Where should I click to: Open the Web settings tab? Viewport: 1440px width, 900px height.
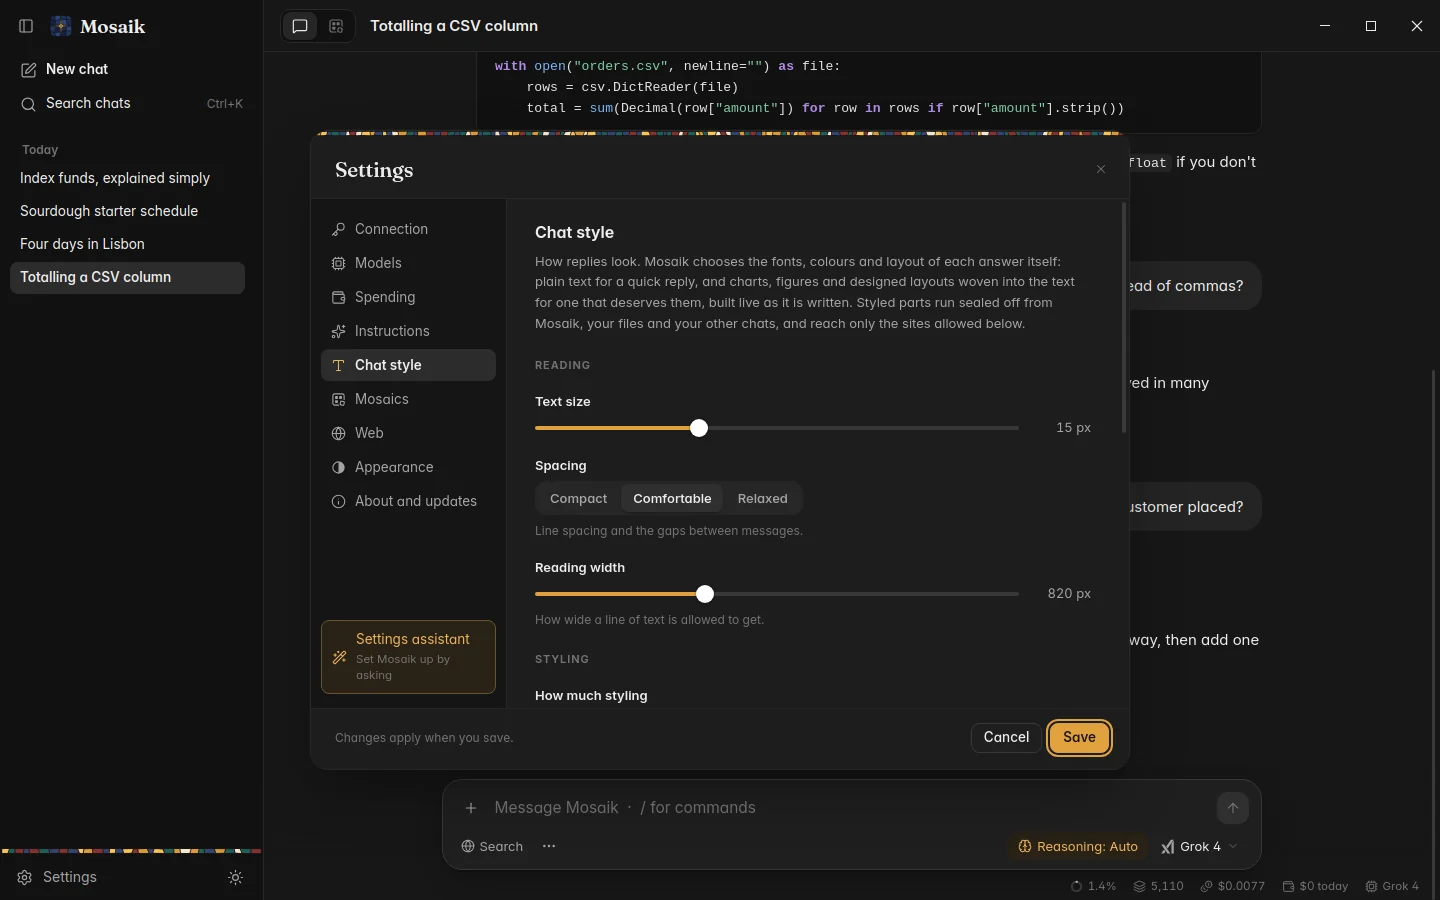[x=408, y=433]
